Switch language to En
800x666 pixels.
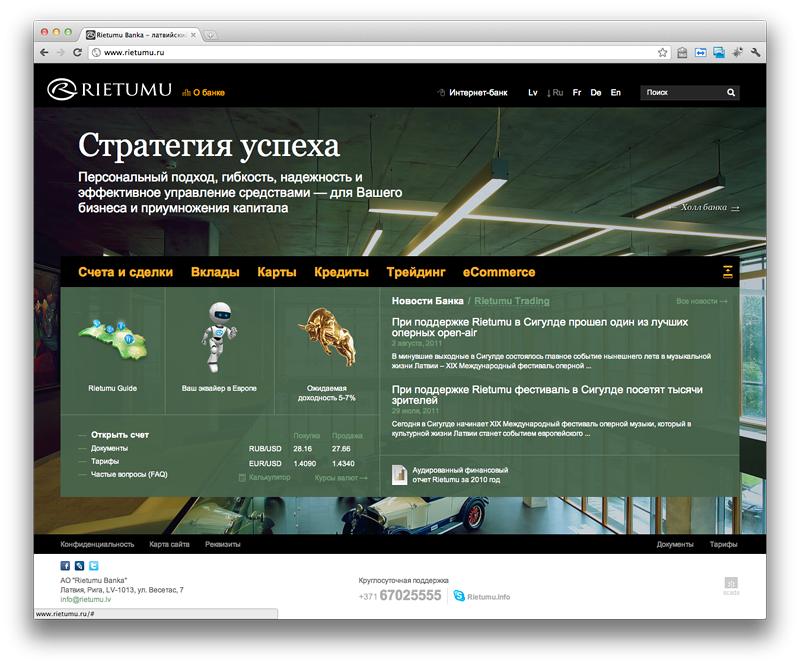tap(616, 92)
